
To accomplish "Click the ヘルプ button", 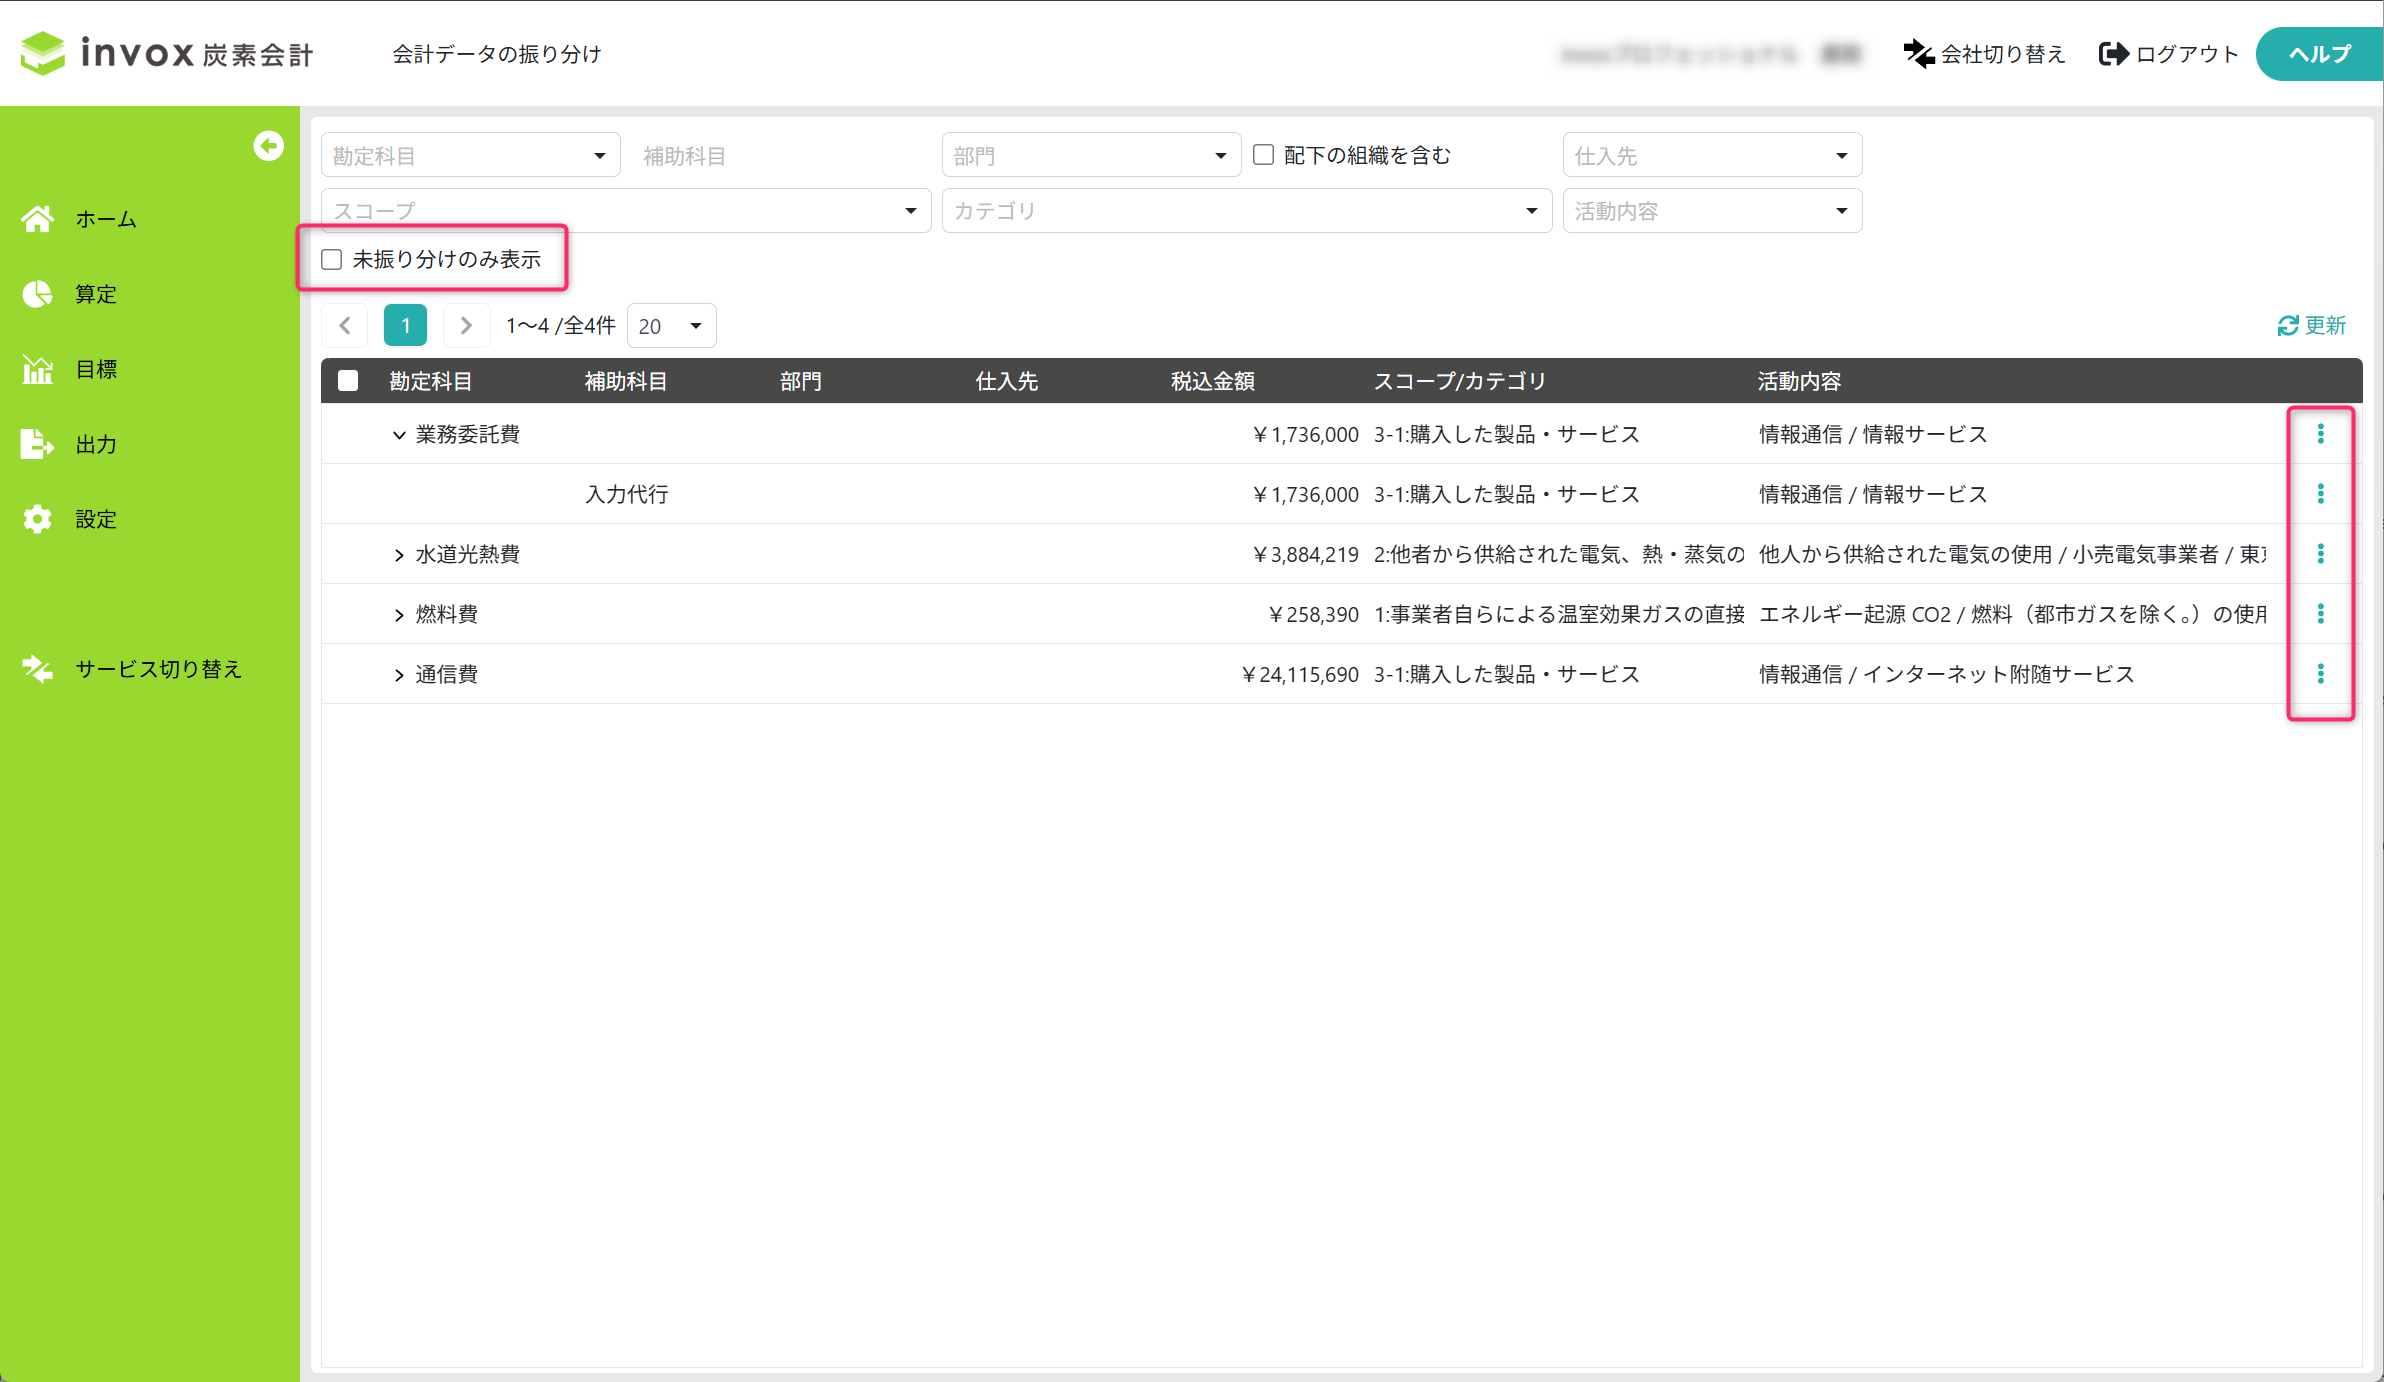I will (x=2319, y=54).
